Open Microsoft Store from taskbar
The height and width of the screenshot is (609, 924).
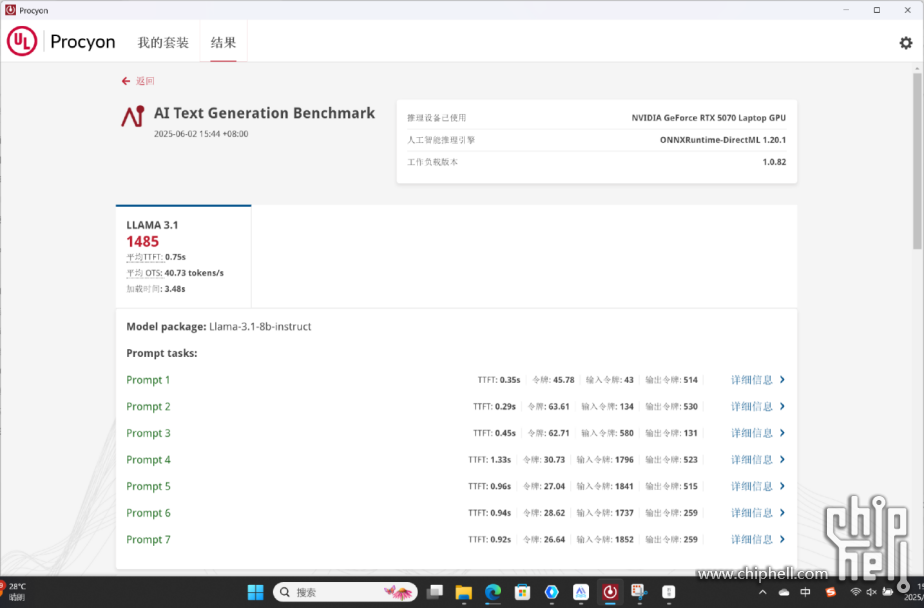pos(522,592)
